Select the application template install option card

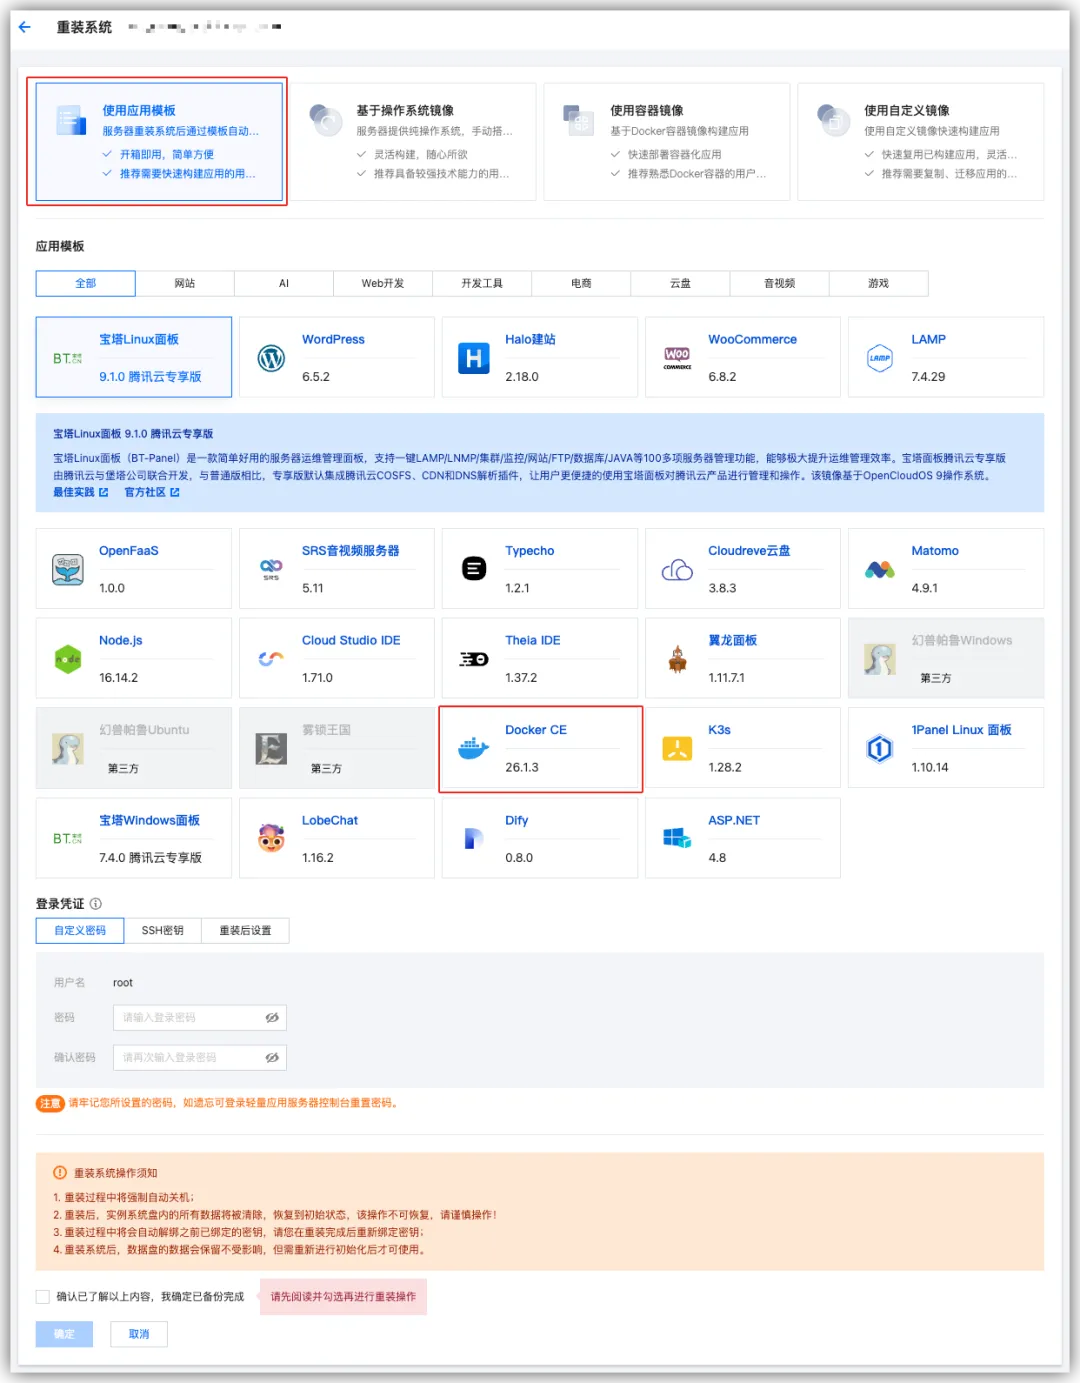159,142
